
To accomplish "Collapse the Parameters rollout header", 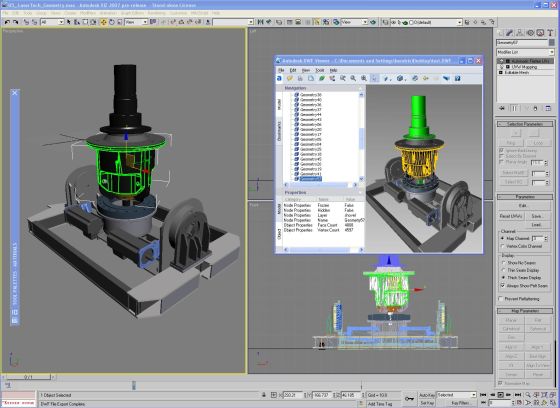I will click(x=525, y=197).
